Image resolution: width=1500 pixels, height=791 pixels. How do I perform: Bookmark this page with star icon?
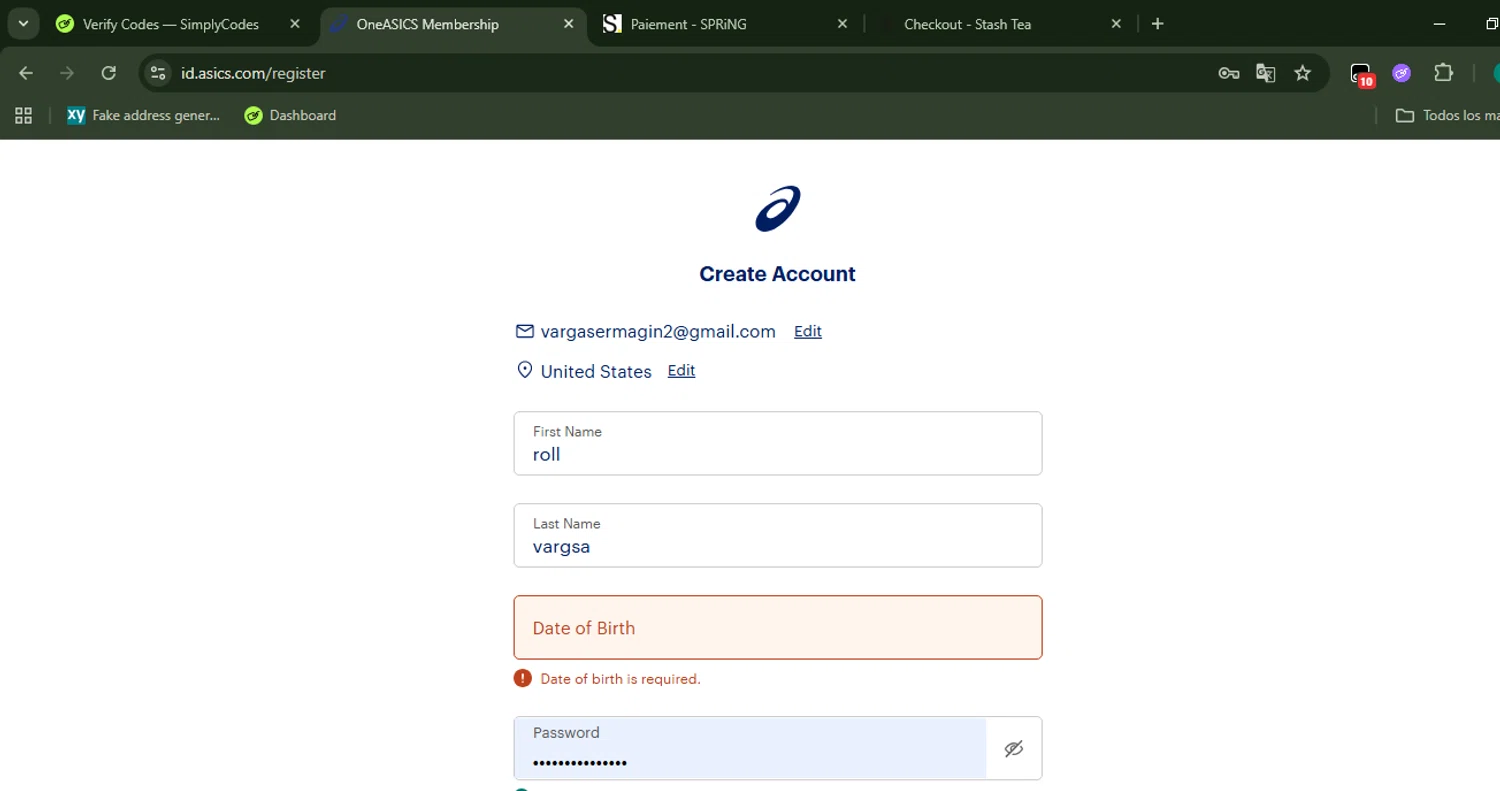point(1303,73)
